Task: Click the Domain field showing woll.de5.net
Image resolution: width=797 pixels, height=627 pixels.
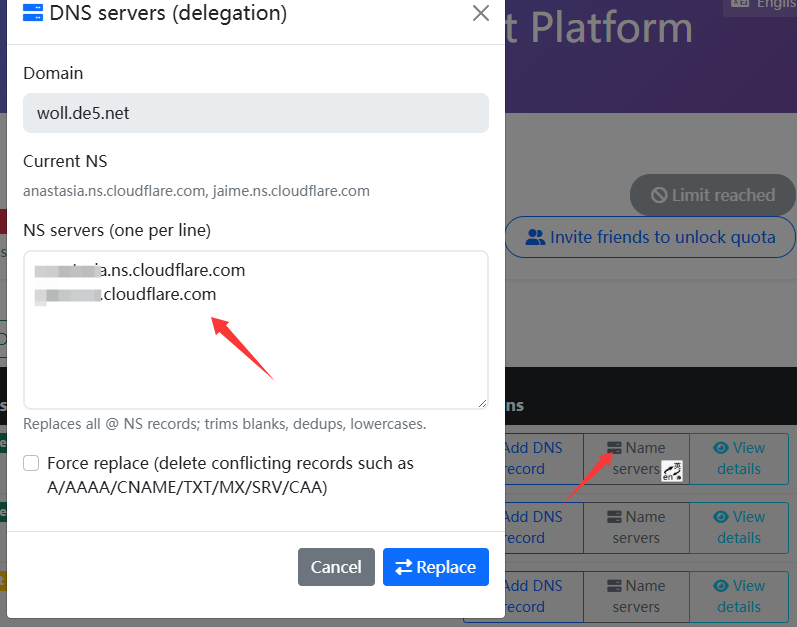Action: point(255,113)
